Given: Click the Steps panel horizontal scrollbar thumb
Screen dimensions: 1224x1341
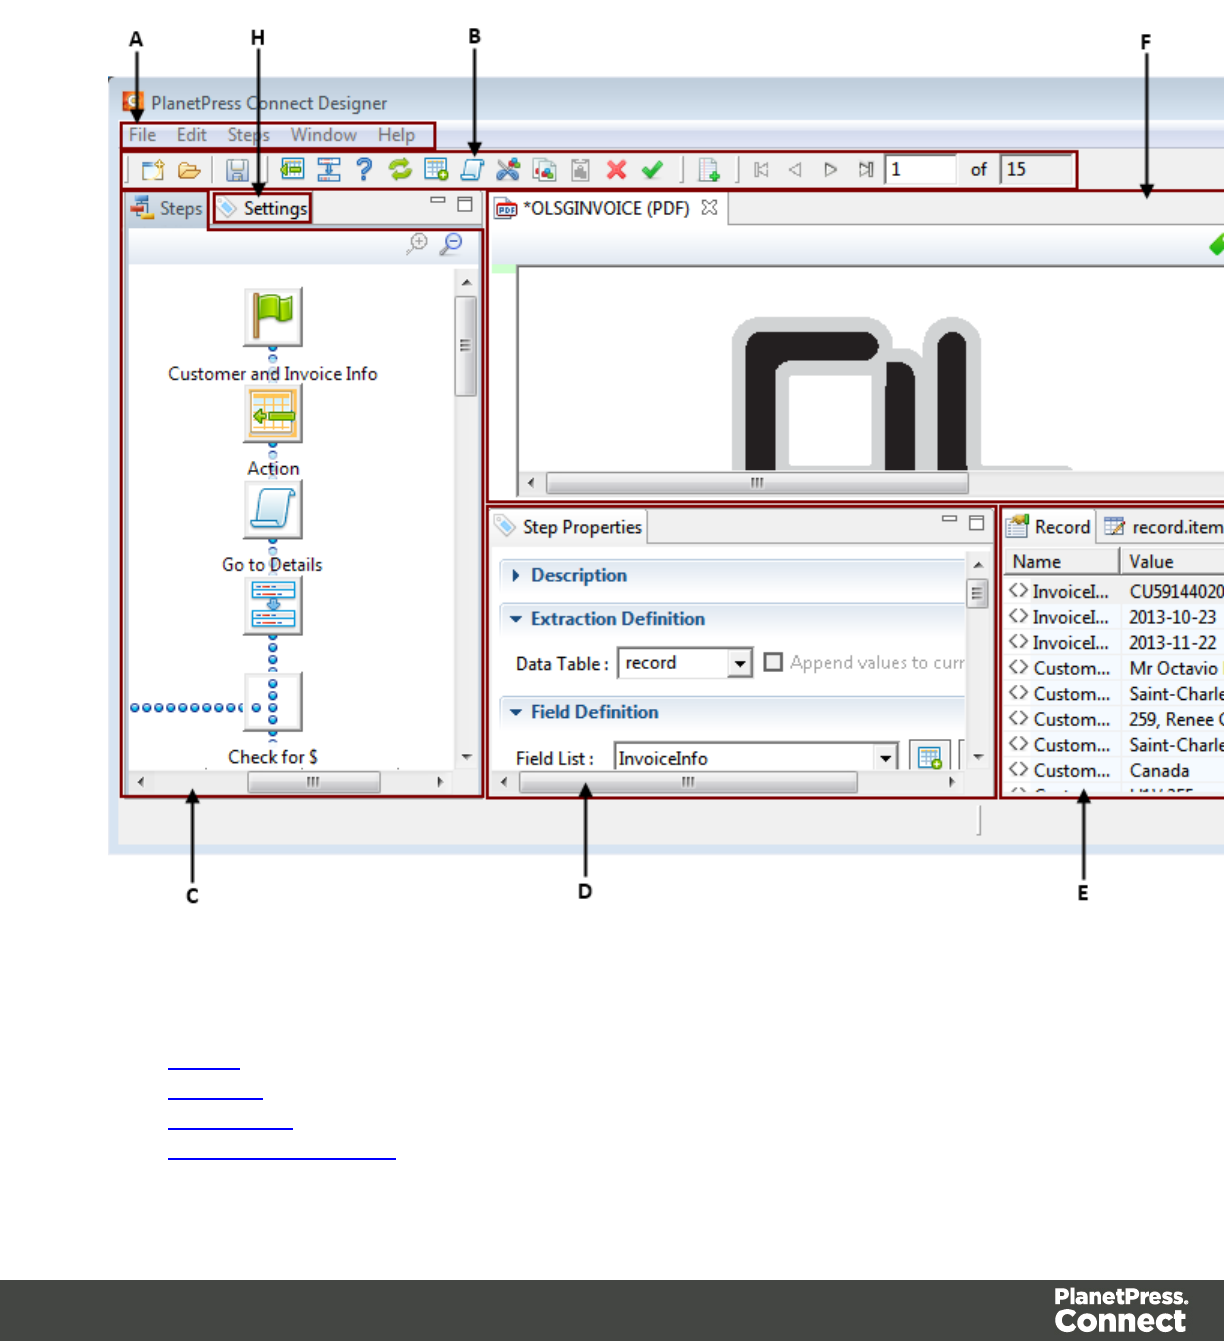Looking at the screenshot, I should click(x=313, y=782).
